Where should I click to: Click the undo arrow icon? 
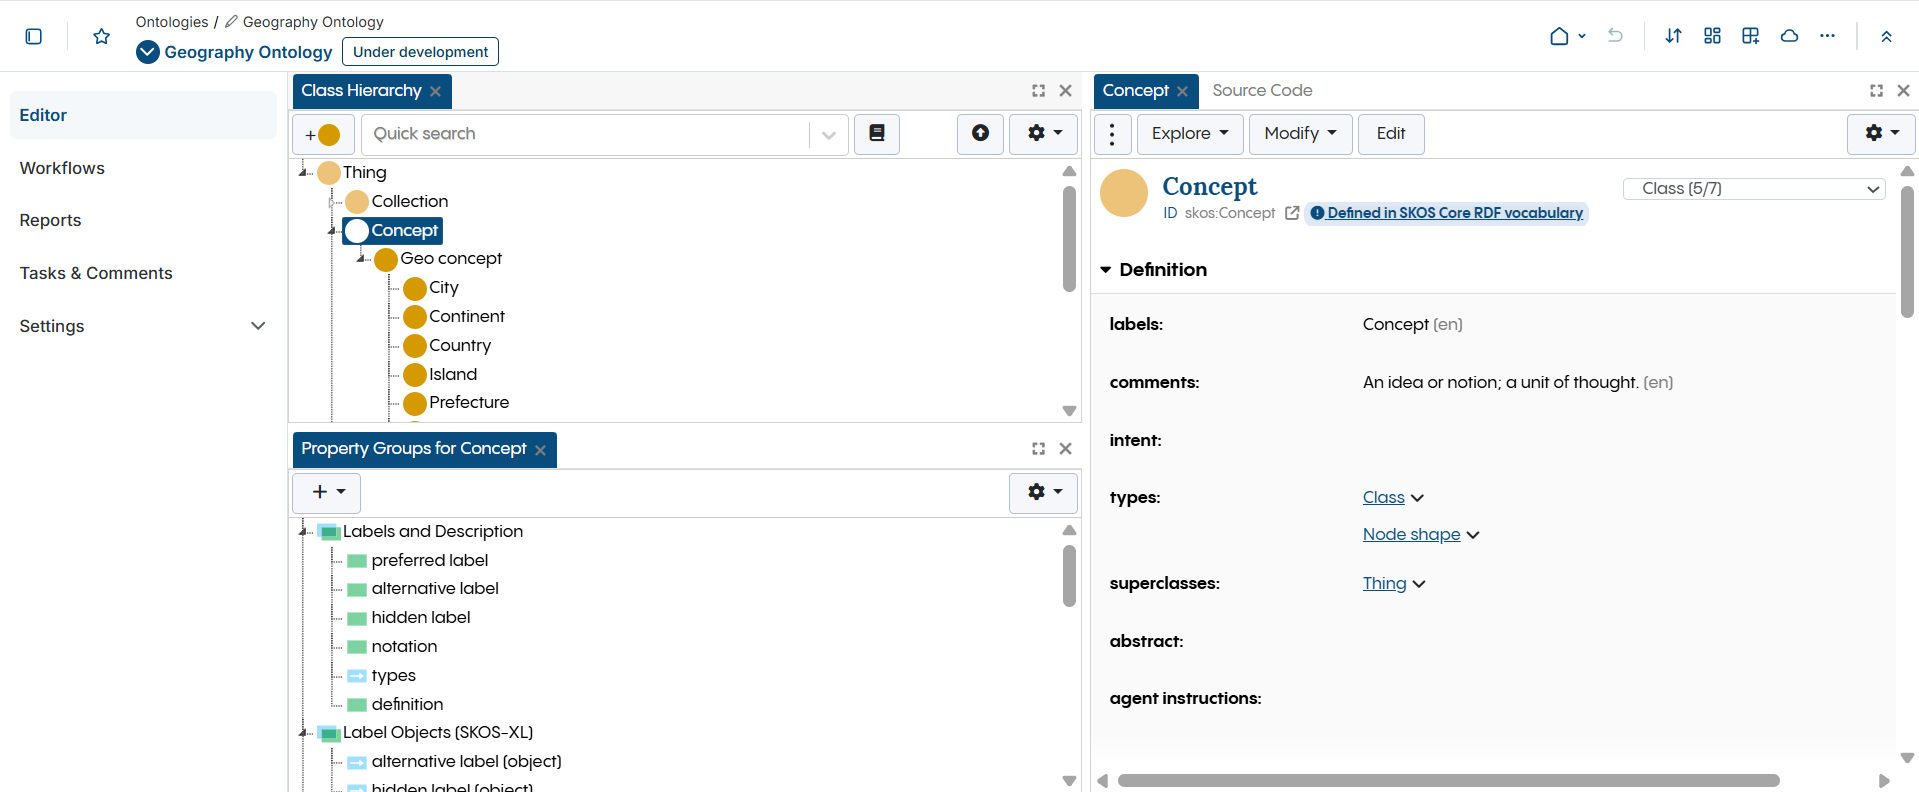click(x=1615, y=36)
